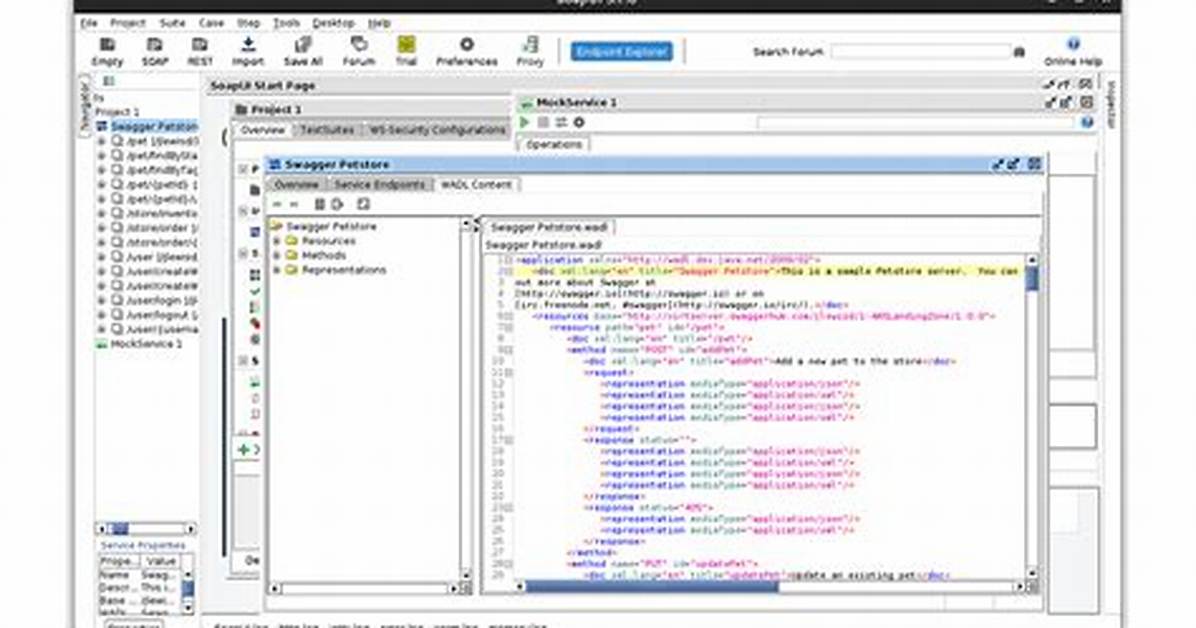Open the Step menu
Viewport: 1196px width, 628px height.
tap(249, 24)
